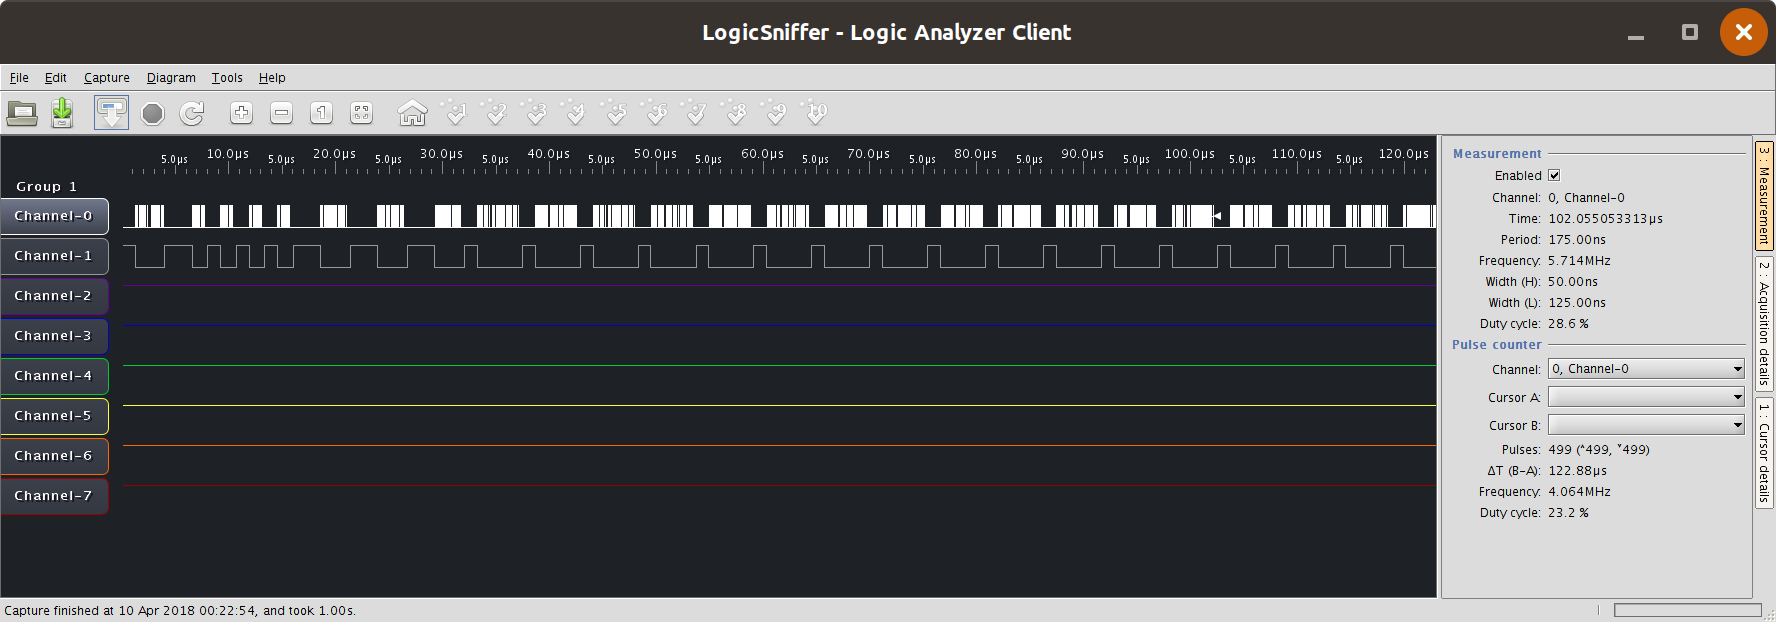The width and height of the screenshot is (1776, 622).
Task: Click the Period value 175.00ns
Action: coord(1577,240)
